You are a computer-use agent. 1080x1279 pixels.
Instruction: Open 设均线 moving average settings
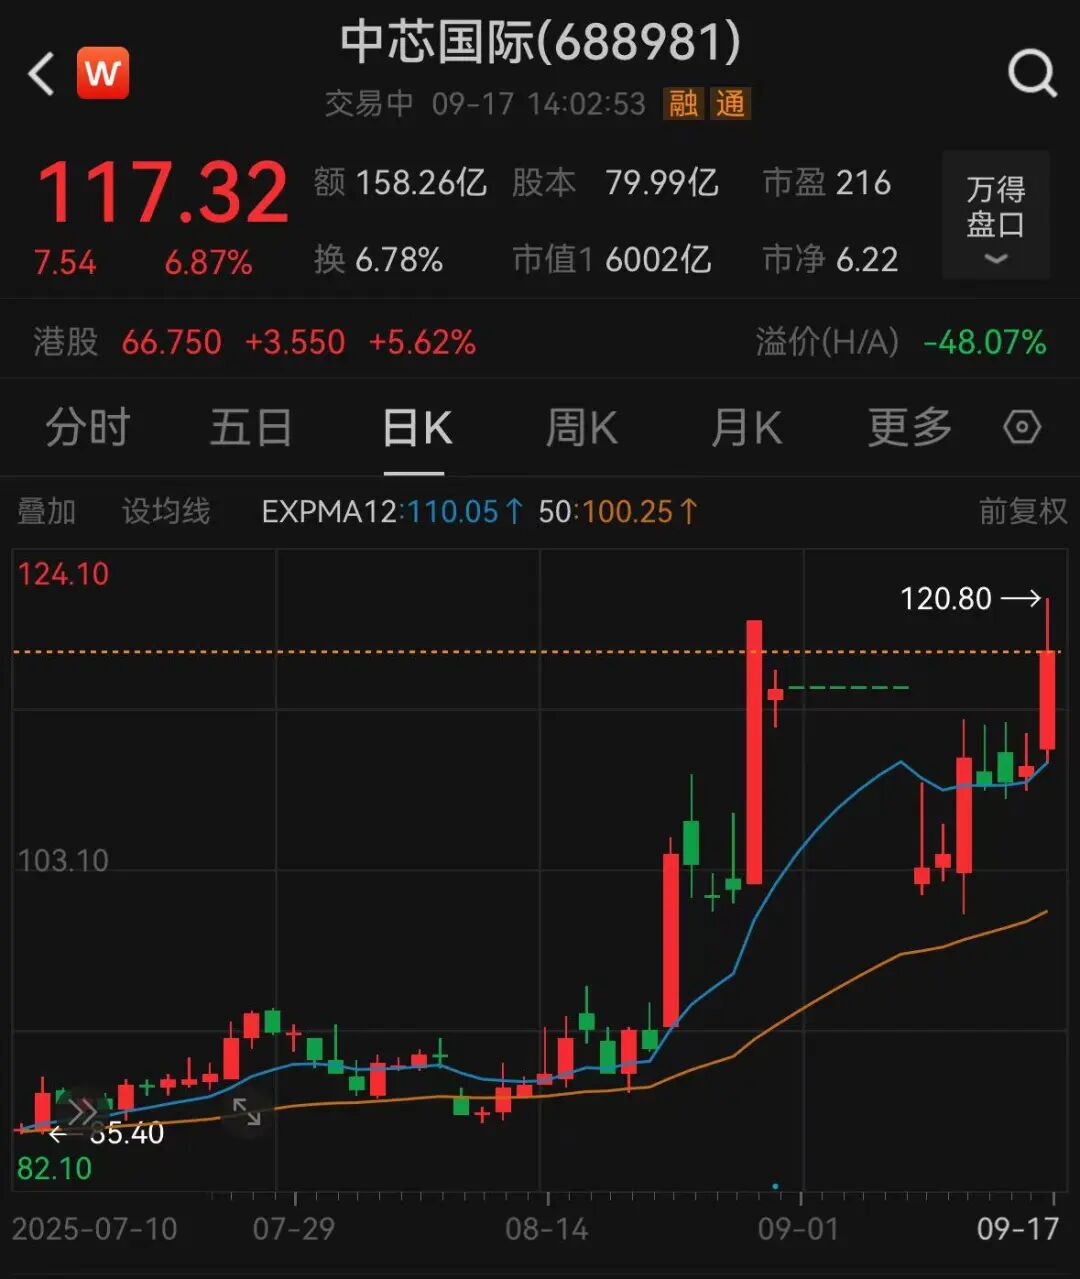(166, 511)
